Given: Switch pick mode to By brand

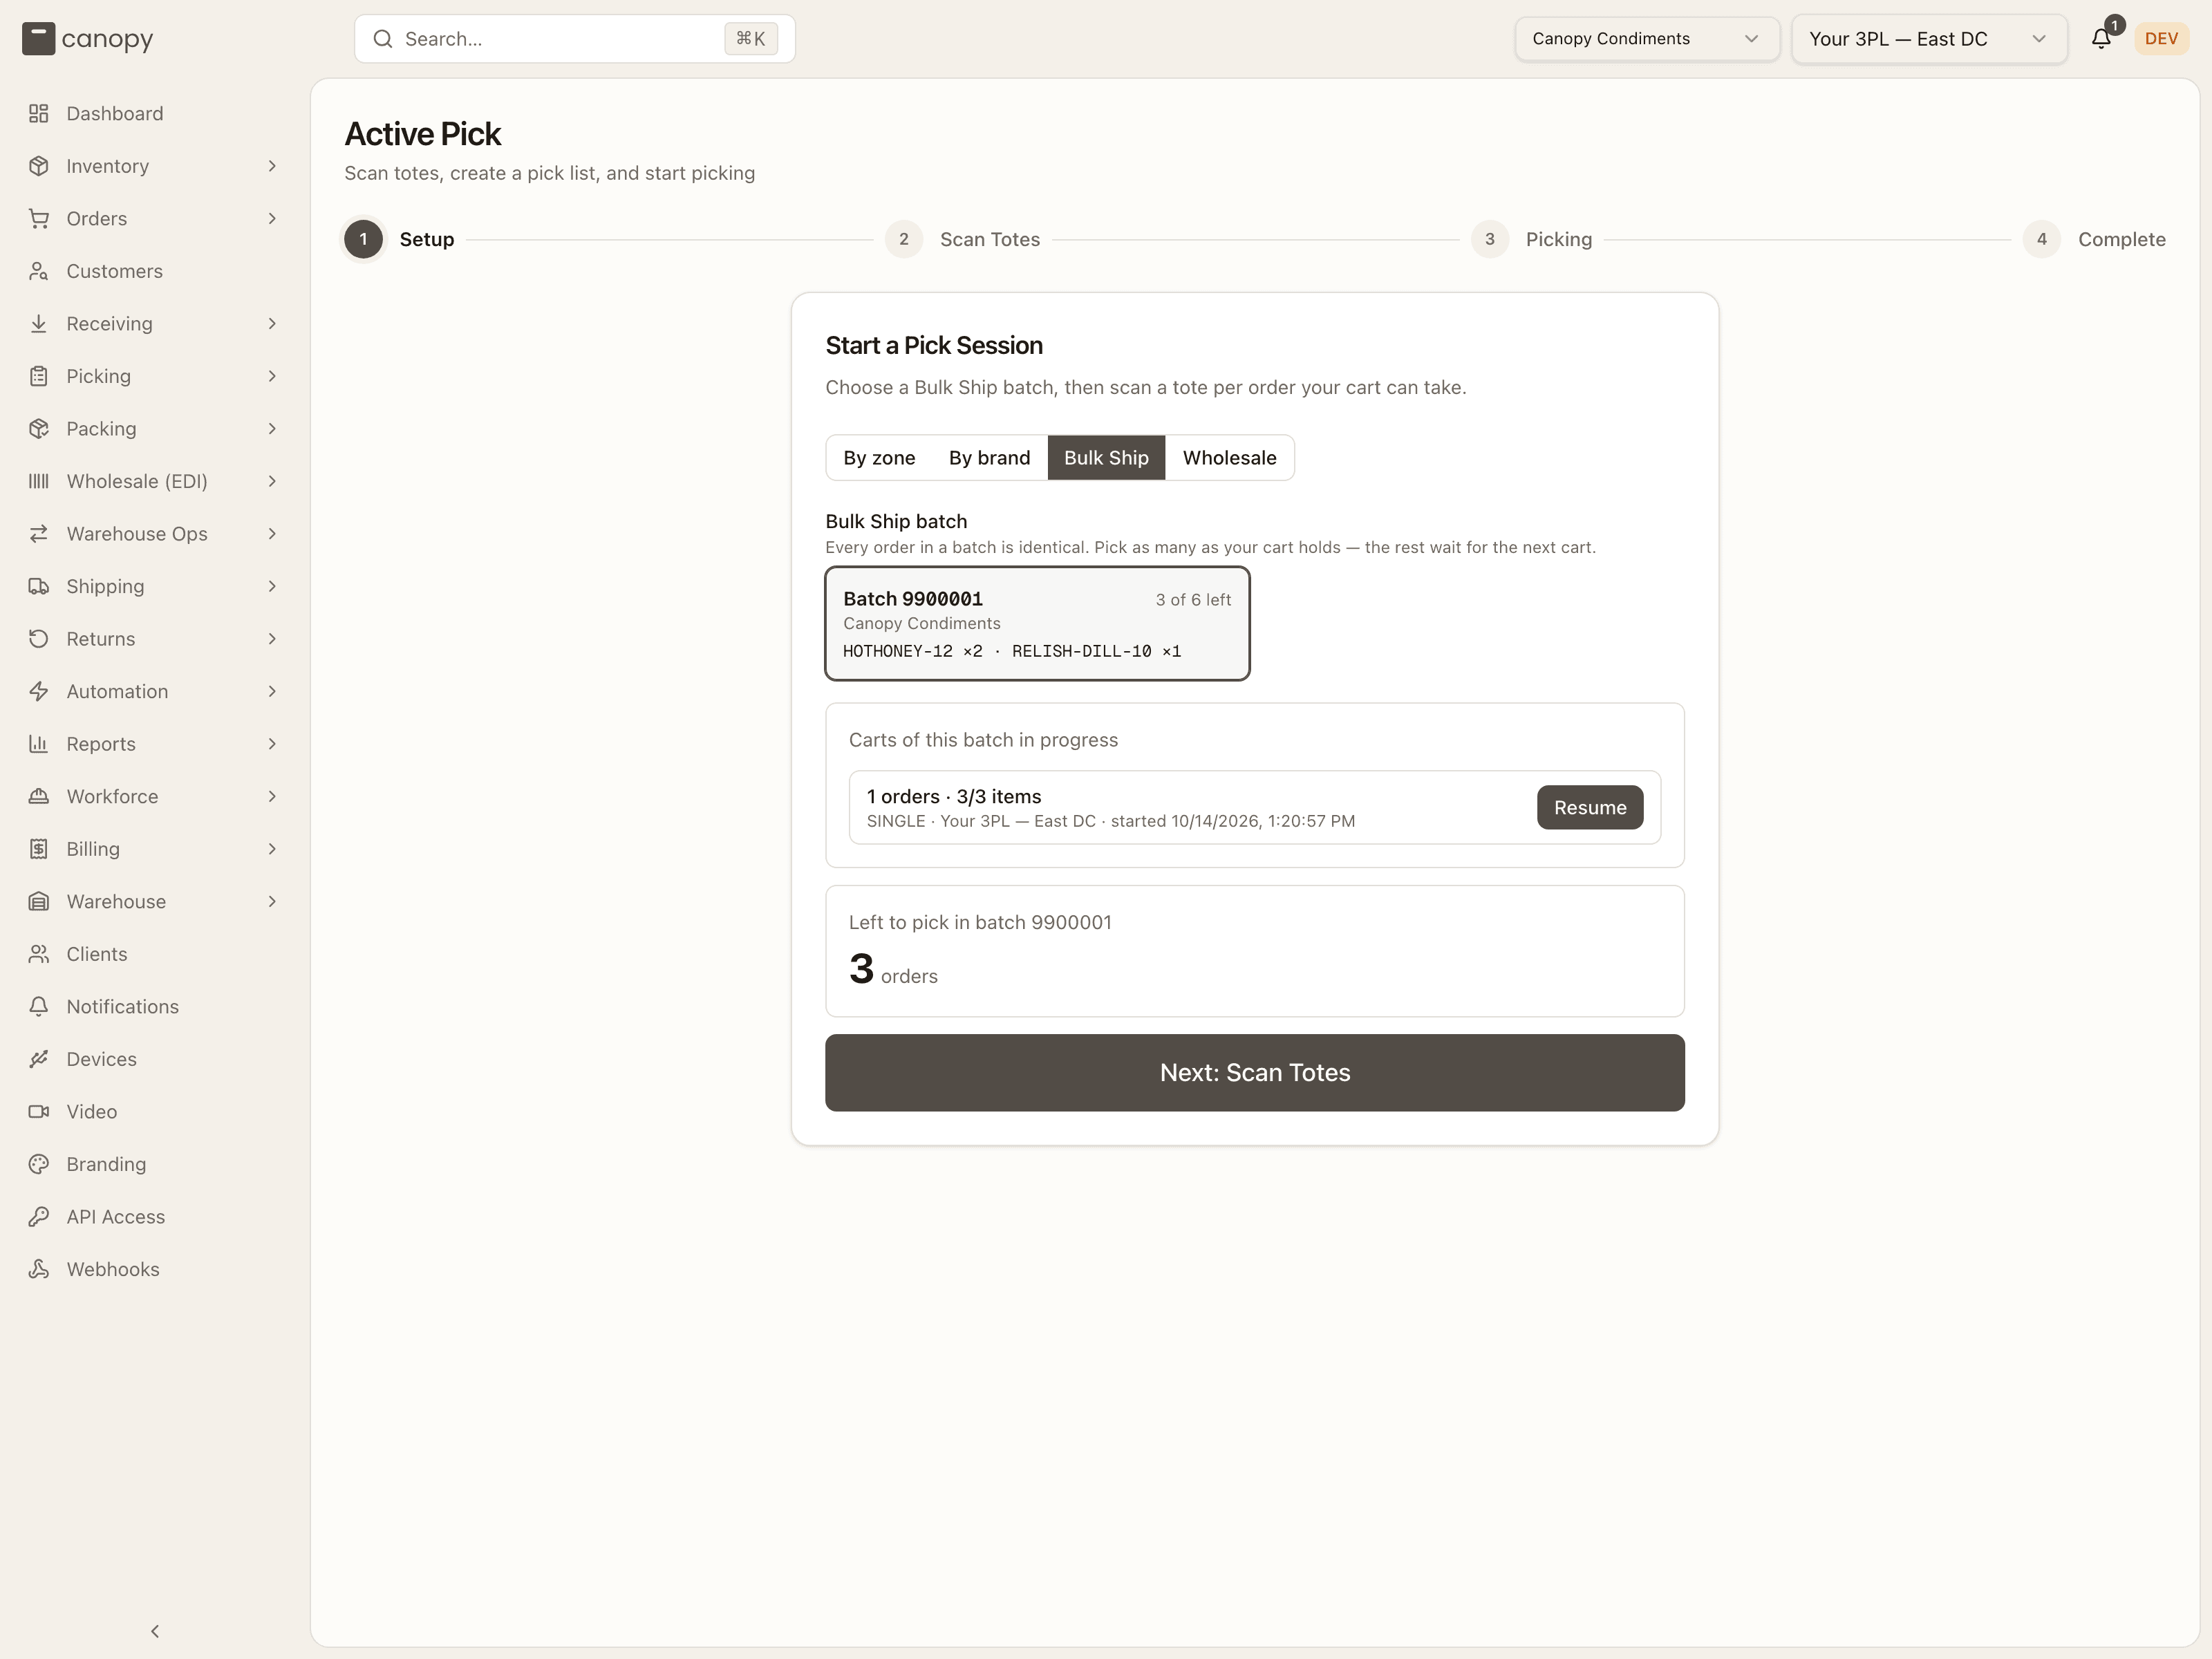Looking at the screenshot, I should click(989, 458).
